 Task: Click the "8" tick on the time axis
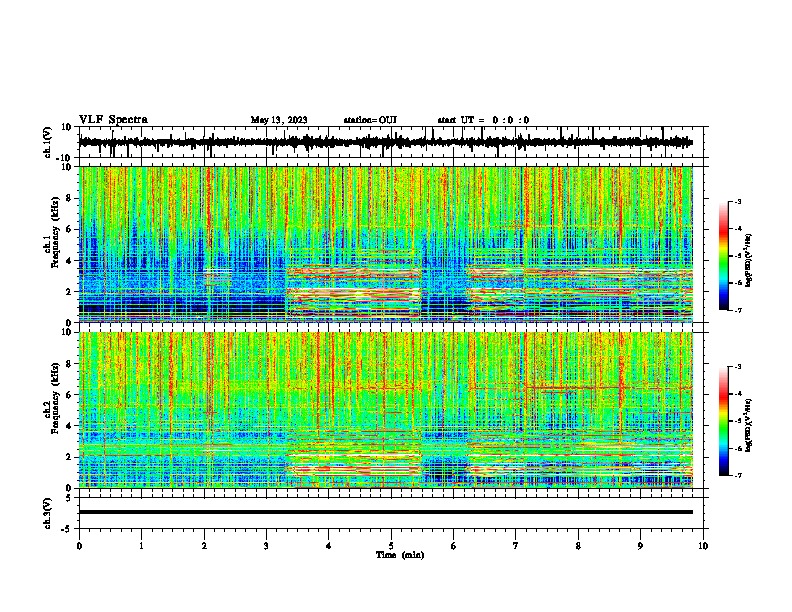(578, 546)
